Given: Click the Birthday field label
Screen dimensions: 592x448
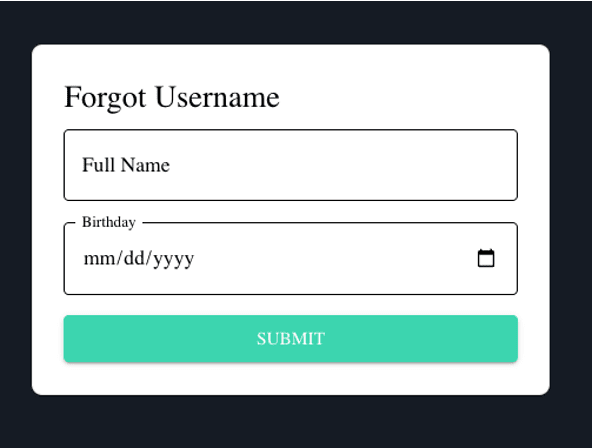Looking at the screenshot, I should (x=109, y=222).
